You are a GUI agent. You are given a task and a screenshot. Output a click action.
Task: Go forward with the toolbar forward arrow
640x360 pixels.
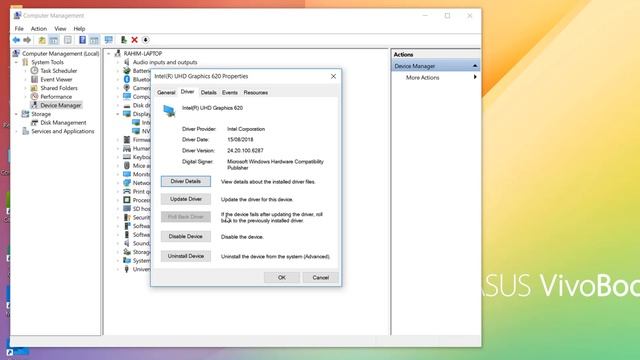pos(27,40)
